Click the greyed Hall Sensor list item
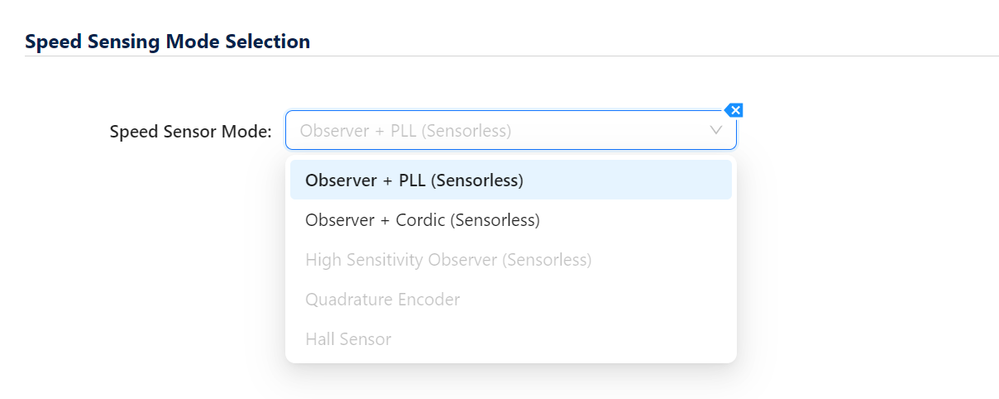The image size is (999, 399). point(511,339)
